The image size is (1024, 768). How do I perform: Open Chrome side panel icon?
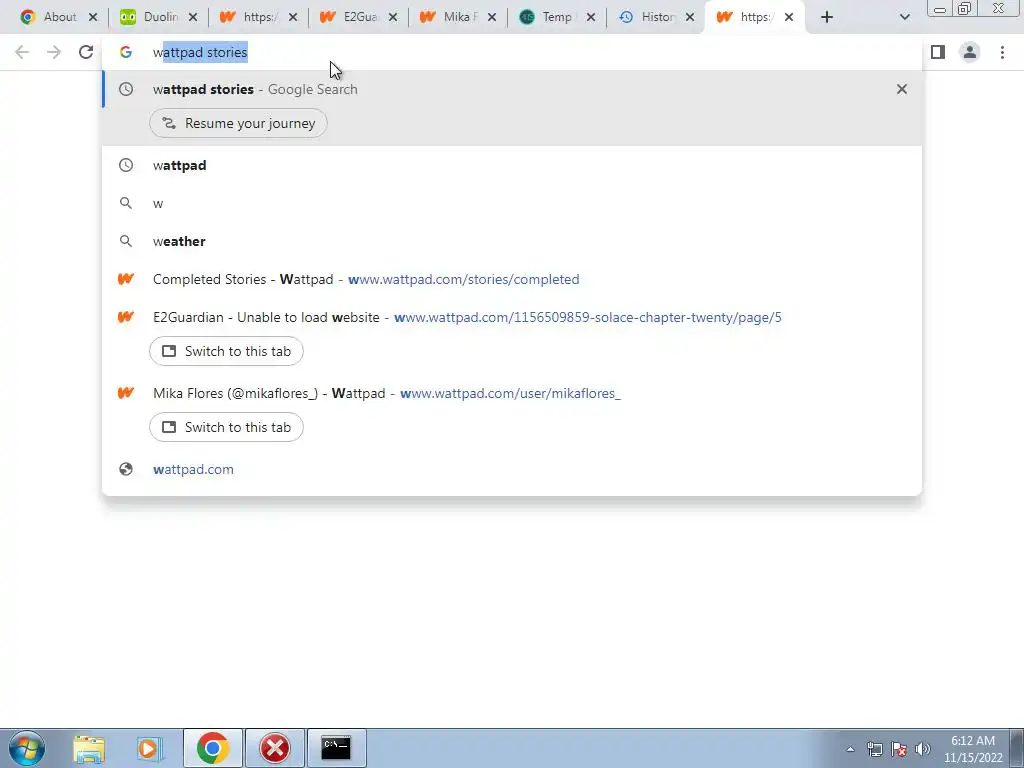938,52
